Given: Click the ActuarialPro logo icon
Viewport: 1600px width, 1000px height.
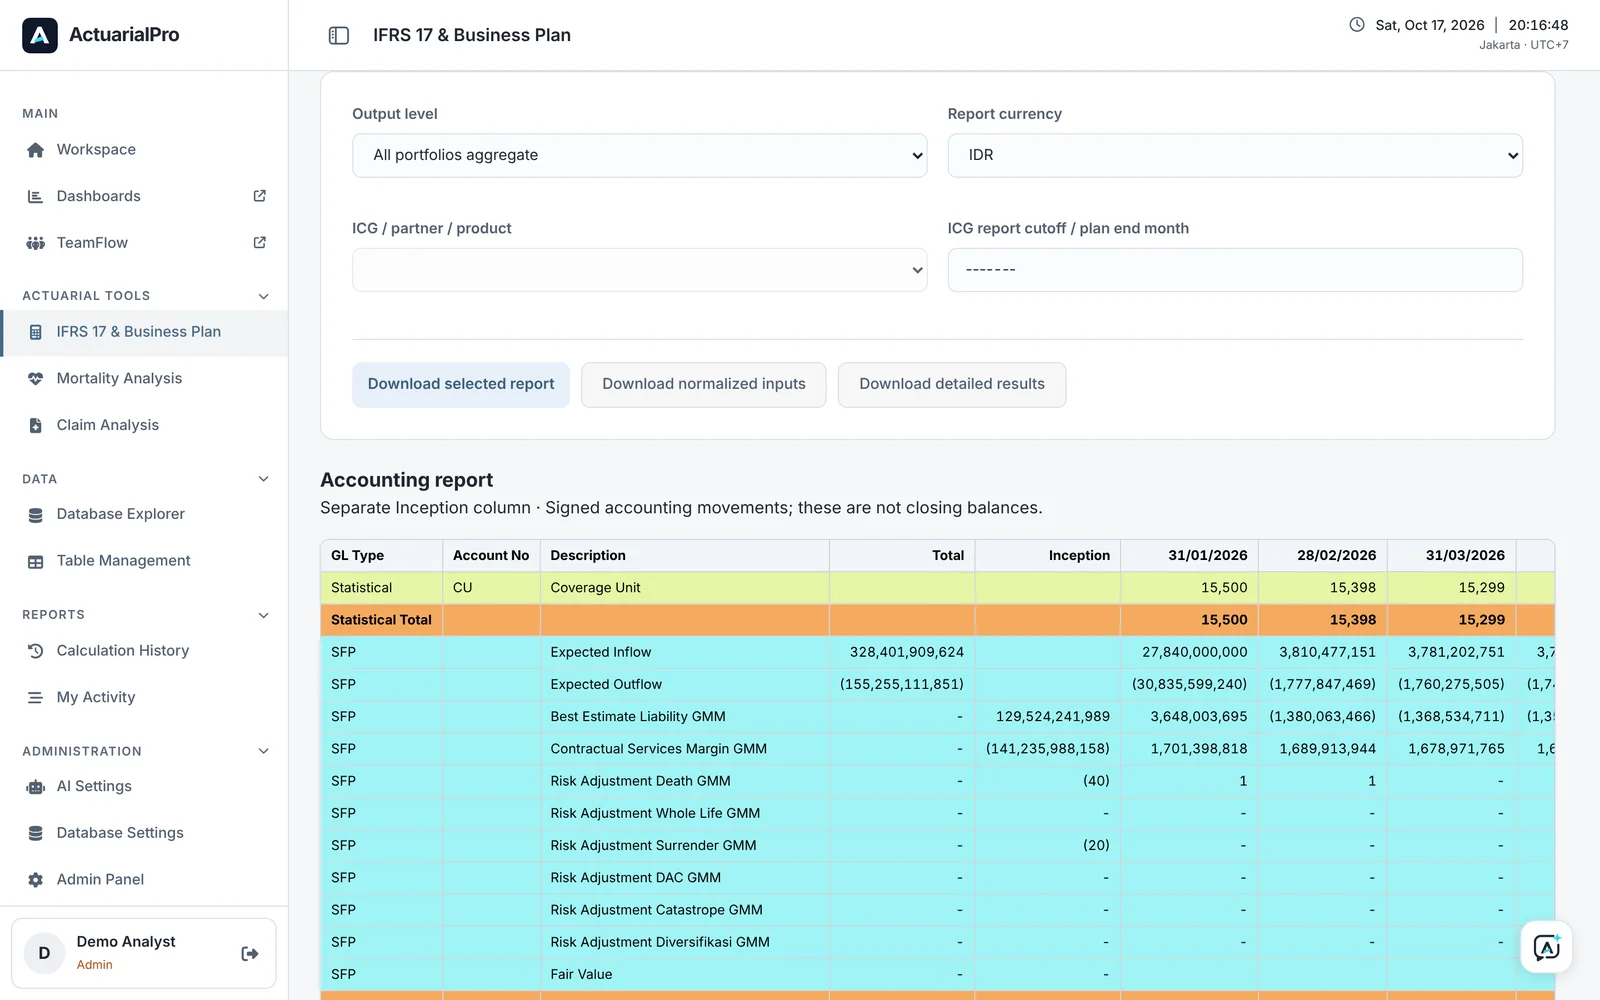Looking at the screenshot, I should coord(40,35).
